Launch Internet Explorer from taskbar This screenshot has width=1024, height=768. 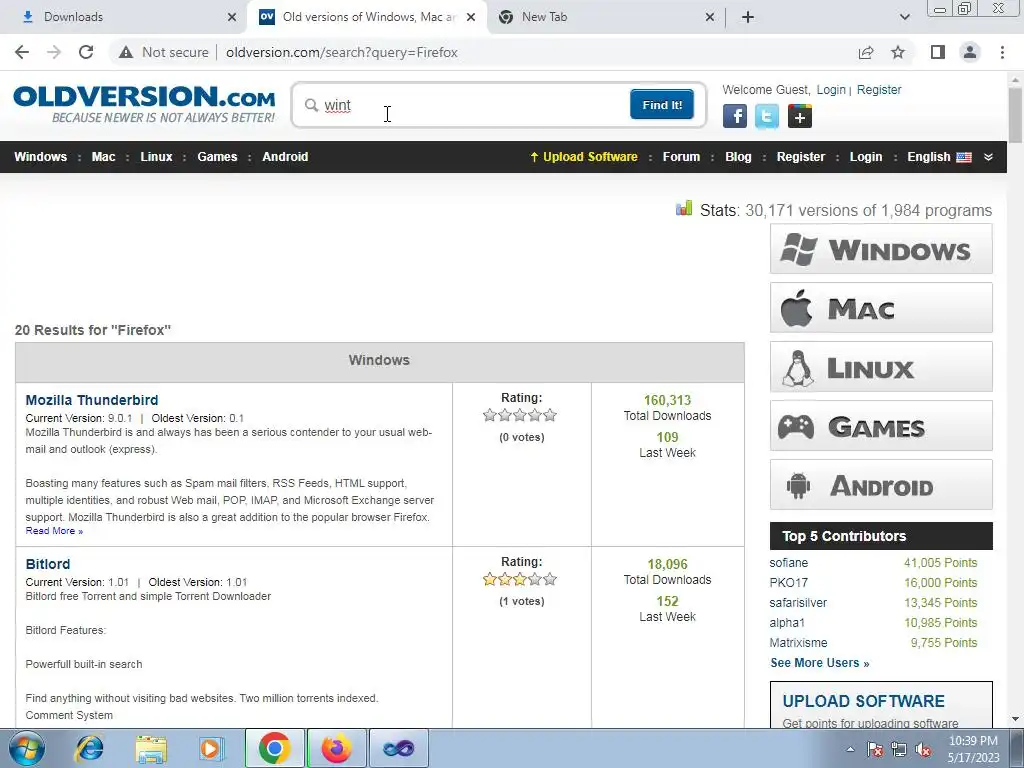tap(89, 748)
